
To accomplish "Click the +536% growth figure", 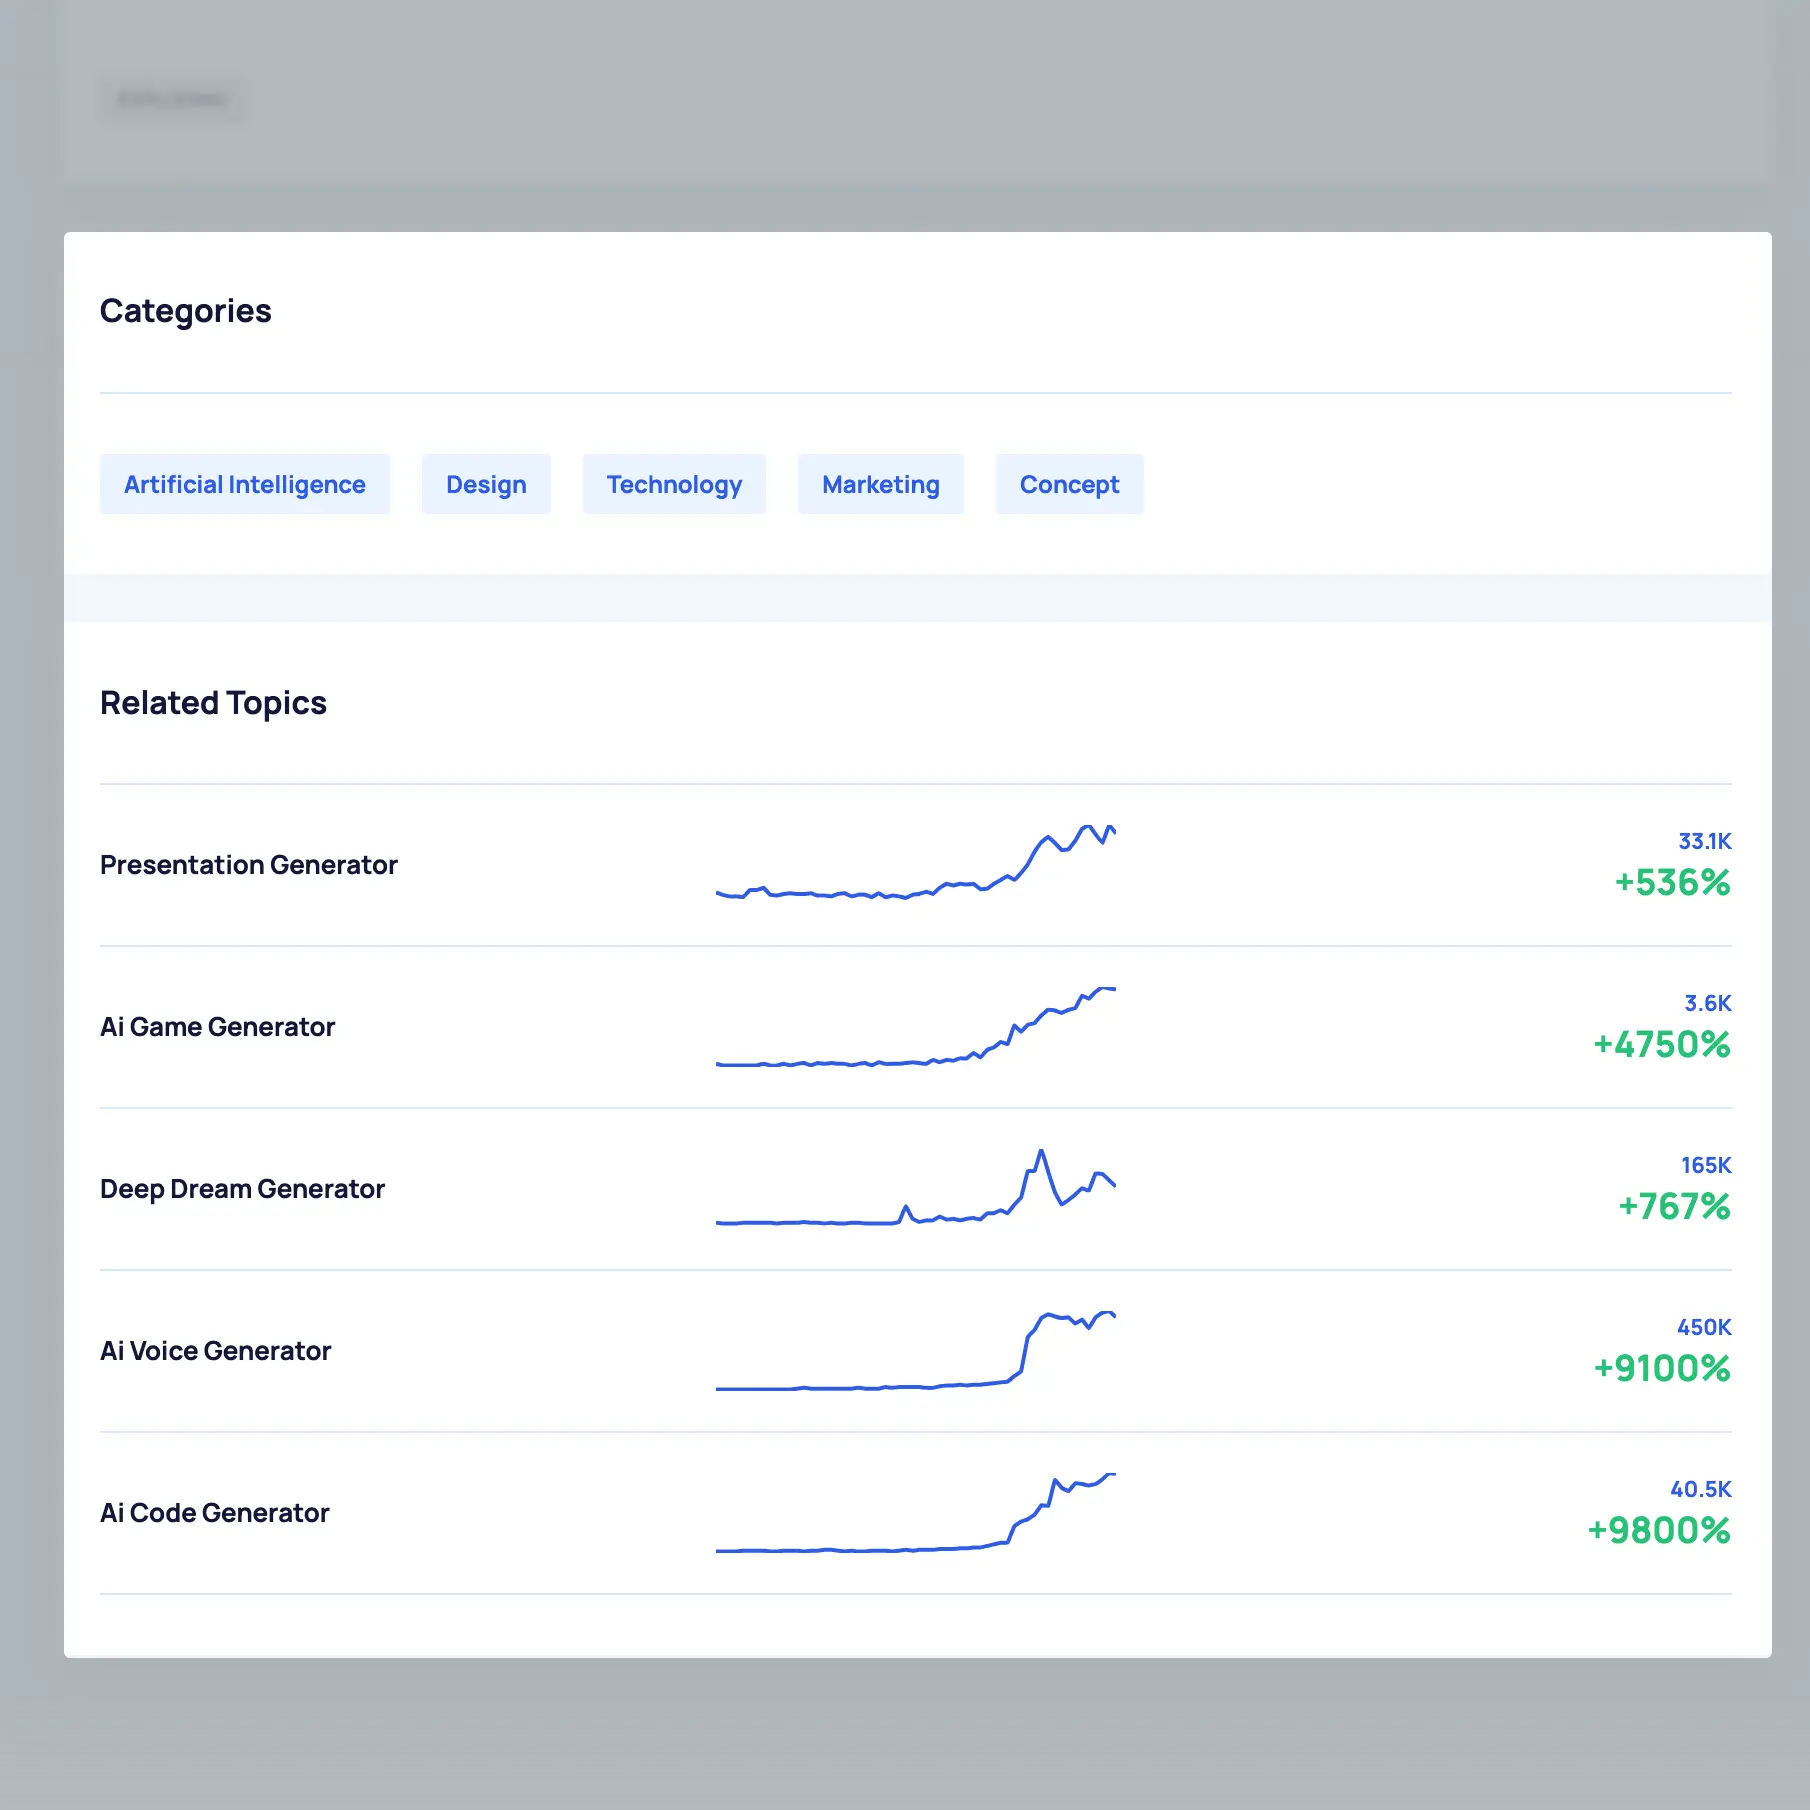I will 1672,883.
